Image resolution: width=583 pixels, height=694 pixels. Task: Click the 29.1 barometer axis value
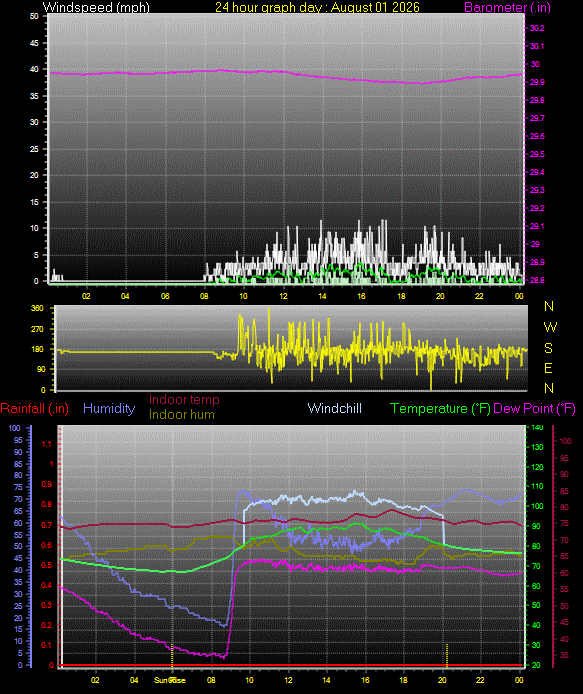click(537, 226)
